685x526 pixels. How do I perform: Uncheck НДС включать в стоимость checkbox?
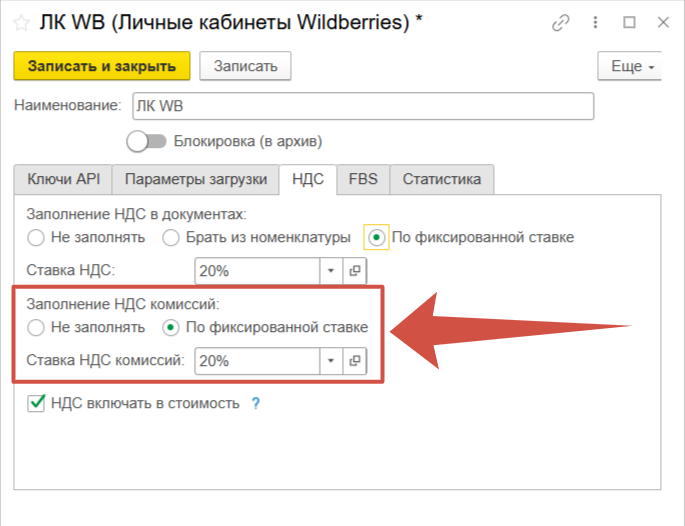[x=37, y=403]
